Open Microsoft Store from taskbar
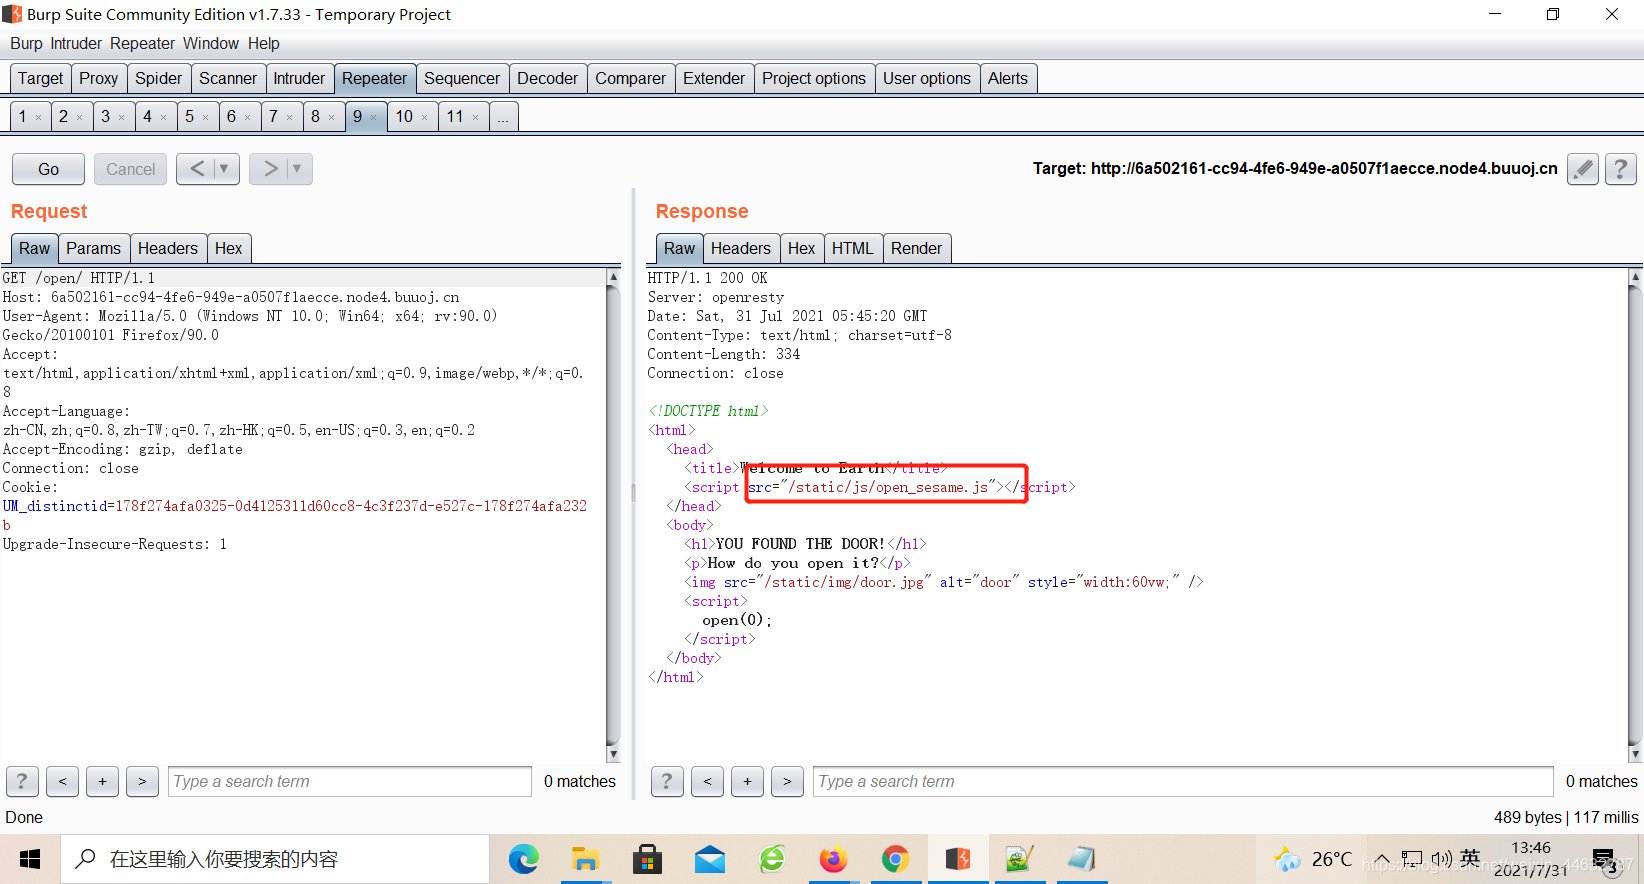 (647, 859)
